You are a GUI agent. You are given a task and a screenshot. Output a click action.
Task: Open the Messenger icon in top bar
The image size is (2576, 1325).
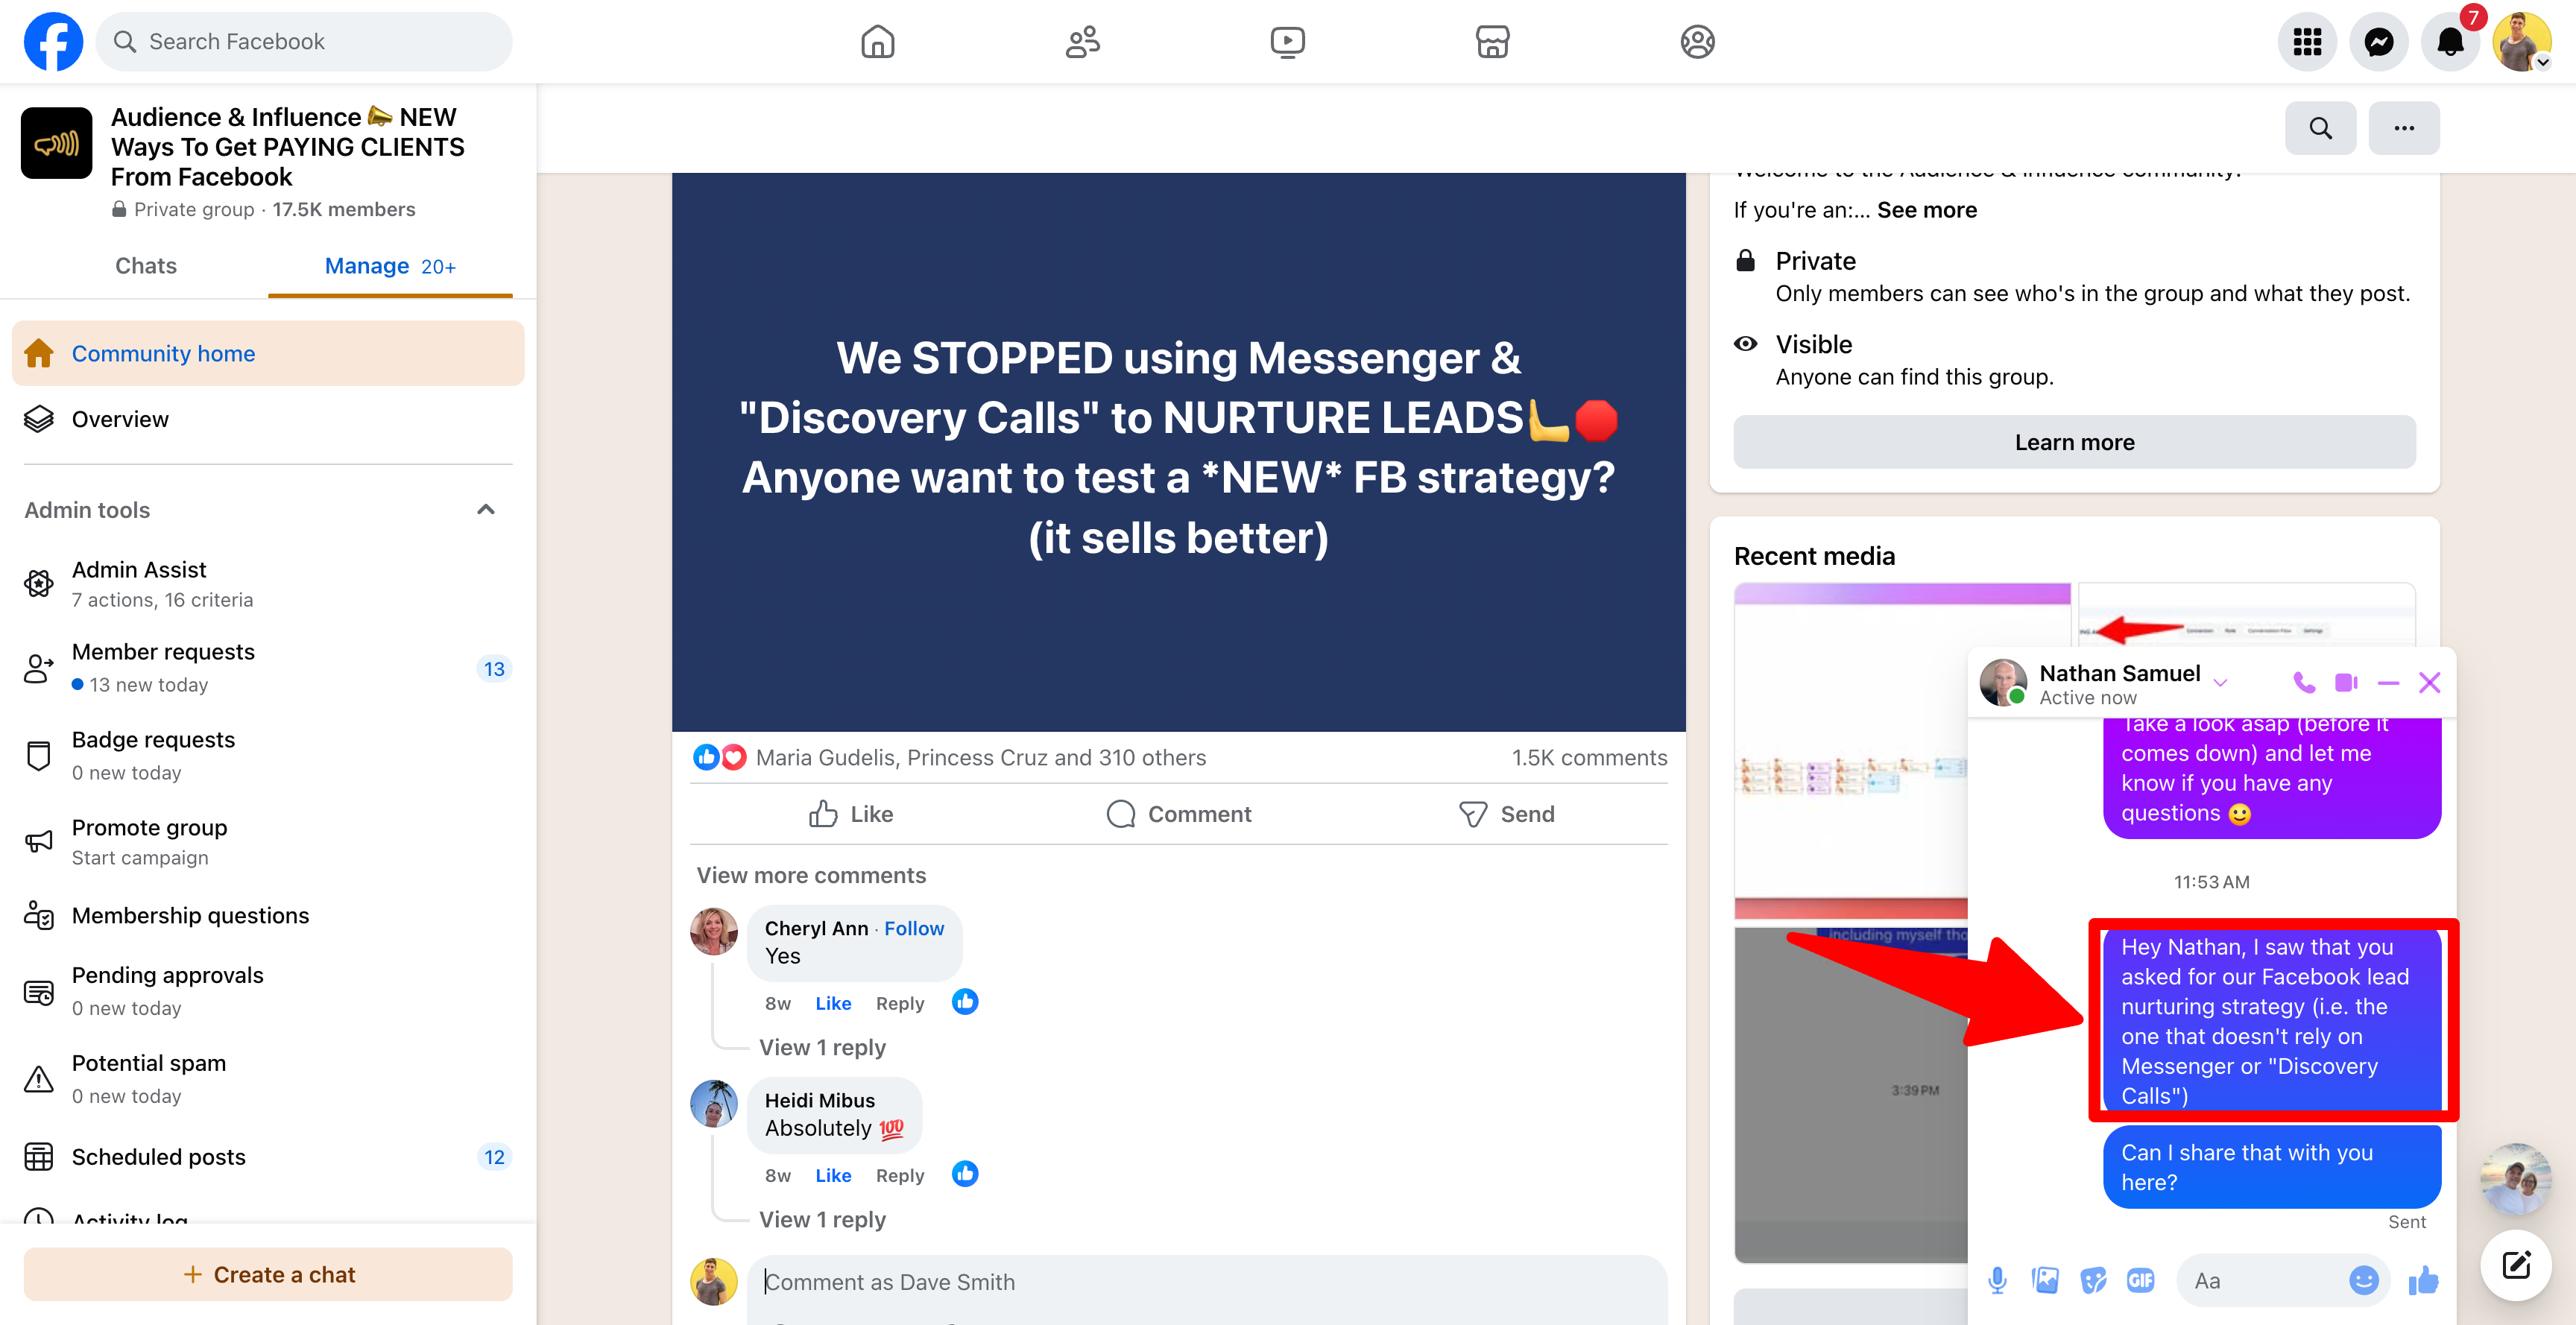click(x=2378, y=42)
